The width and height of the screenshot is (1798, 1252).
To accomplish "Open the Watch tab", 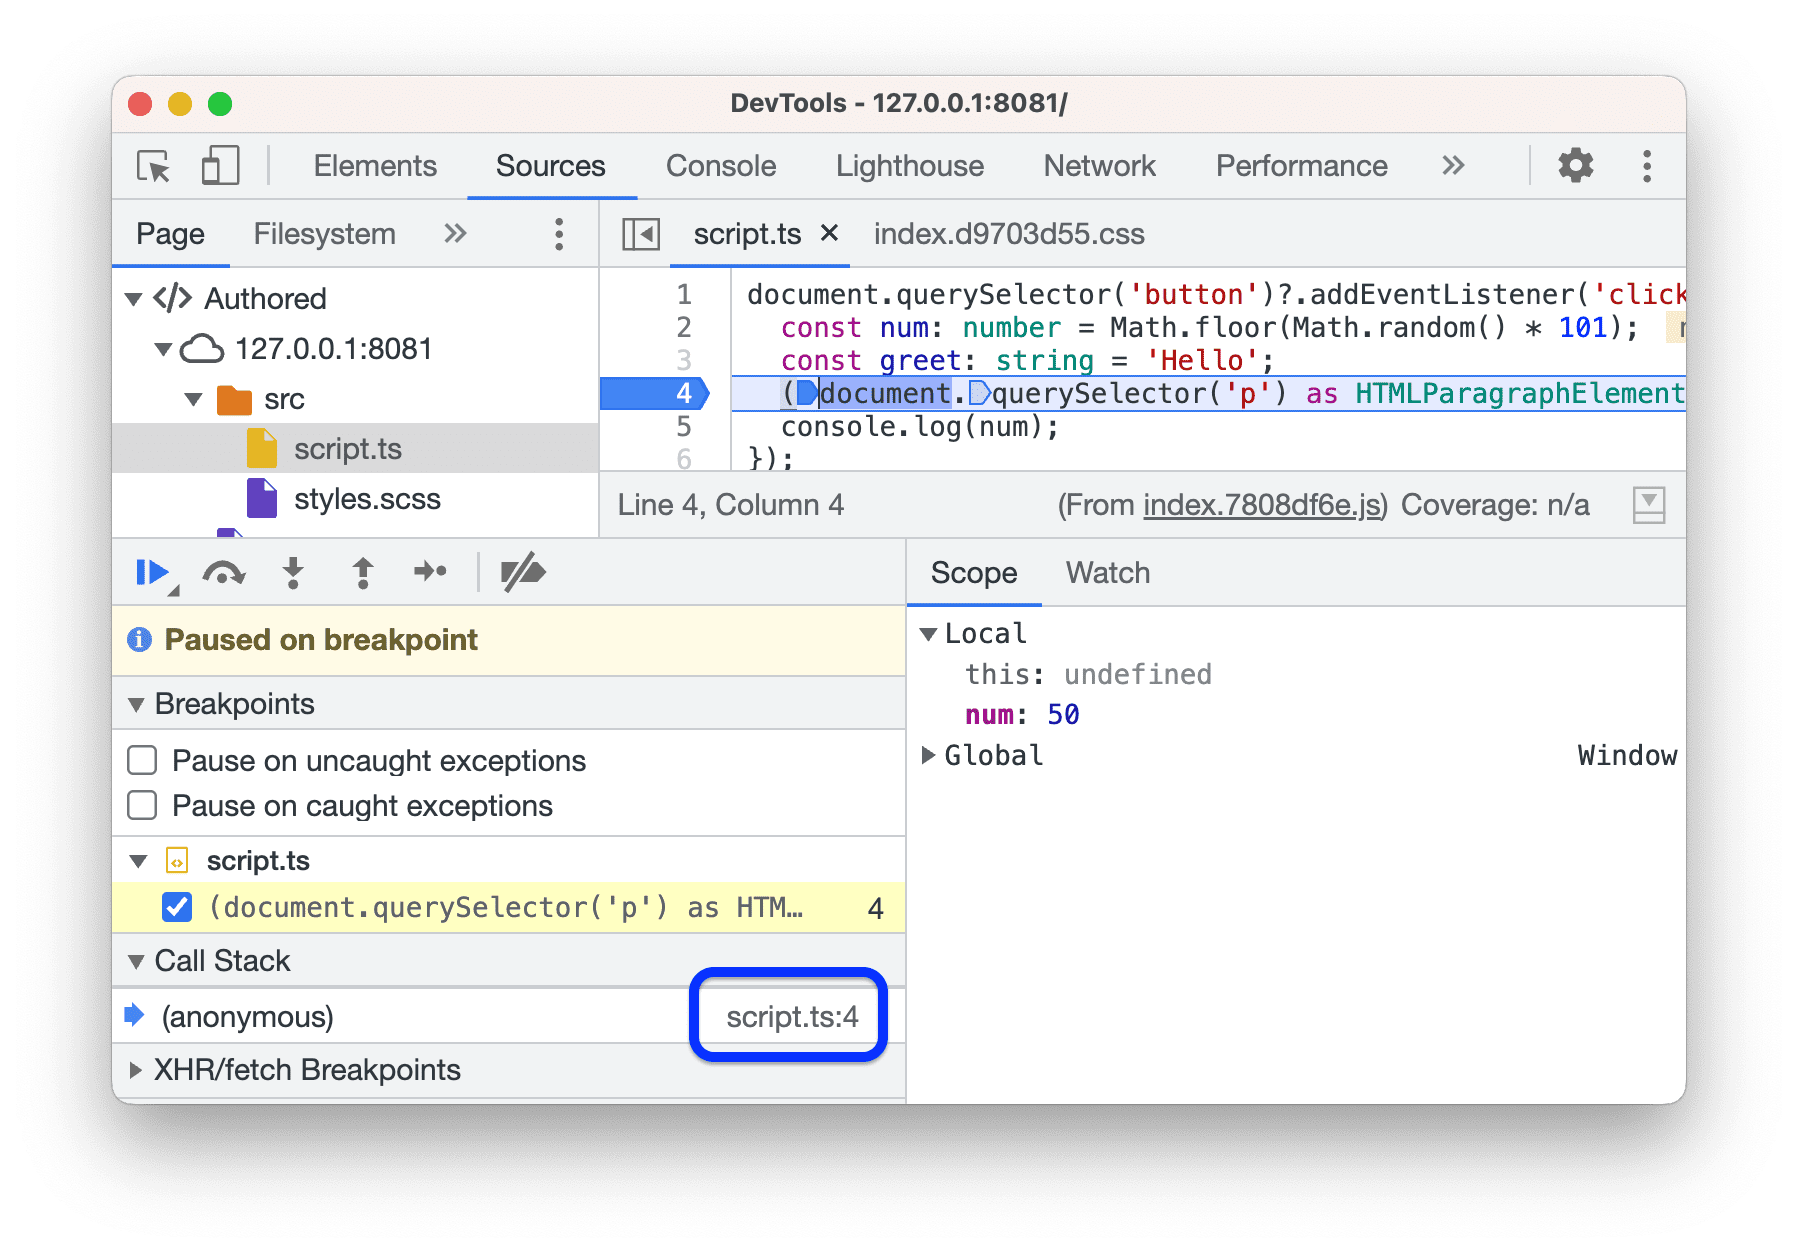I will click(1106, 572).
